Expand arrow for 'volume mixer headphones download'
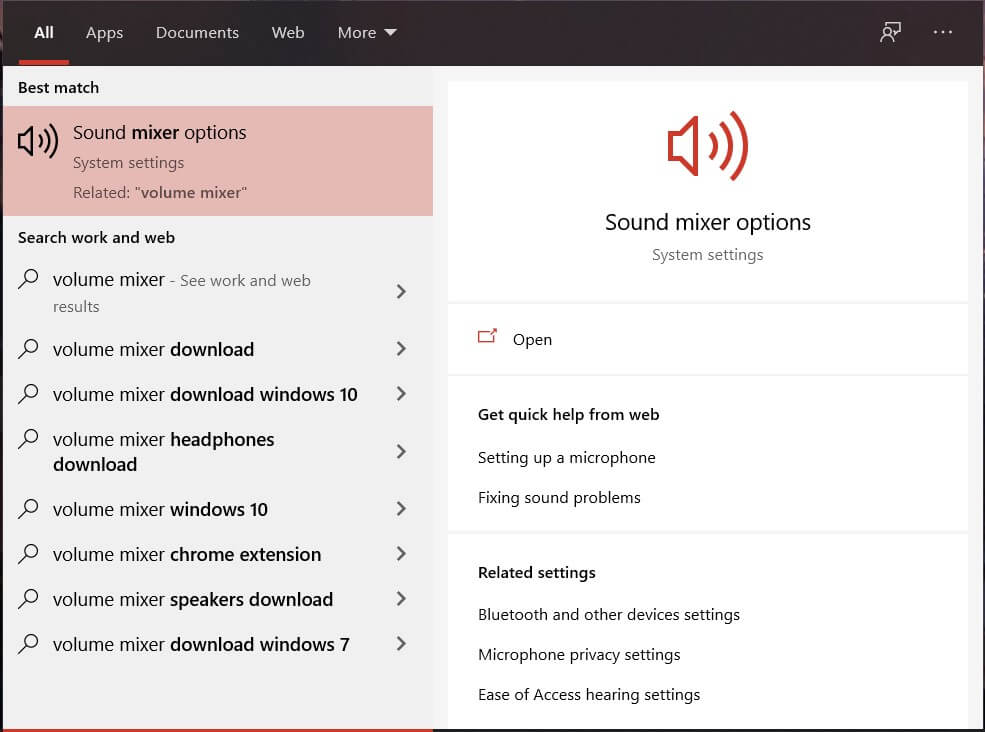 point(401,451)
